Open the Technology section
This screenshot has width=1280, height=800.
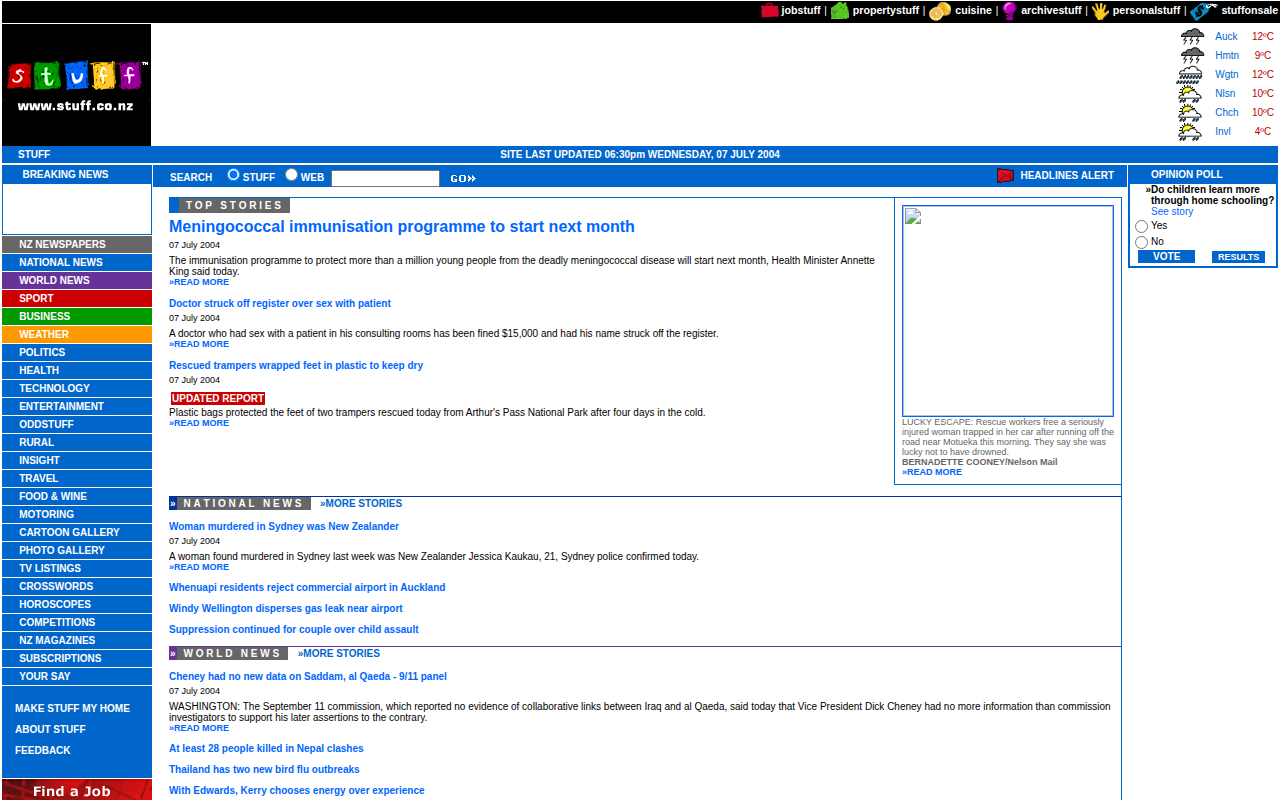pyautogui.click(x=77, y=388)
